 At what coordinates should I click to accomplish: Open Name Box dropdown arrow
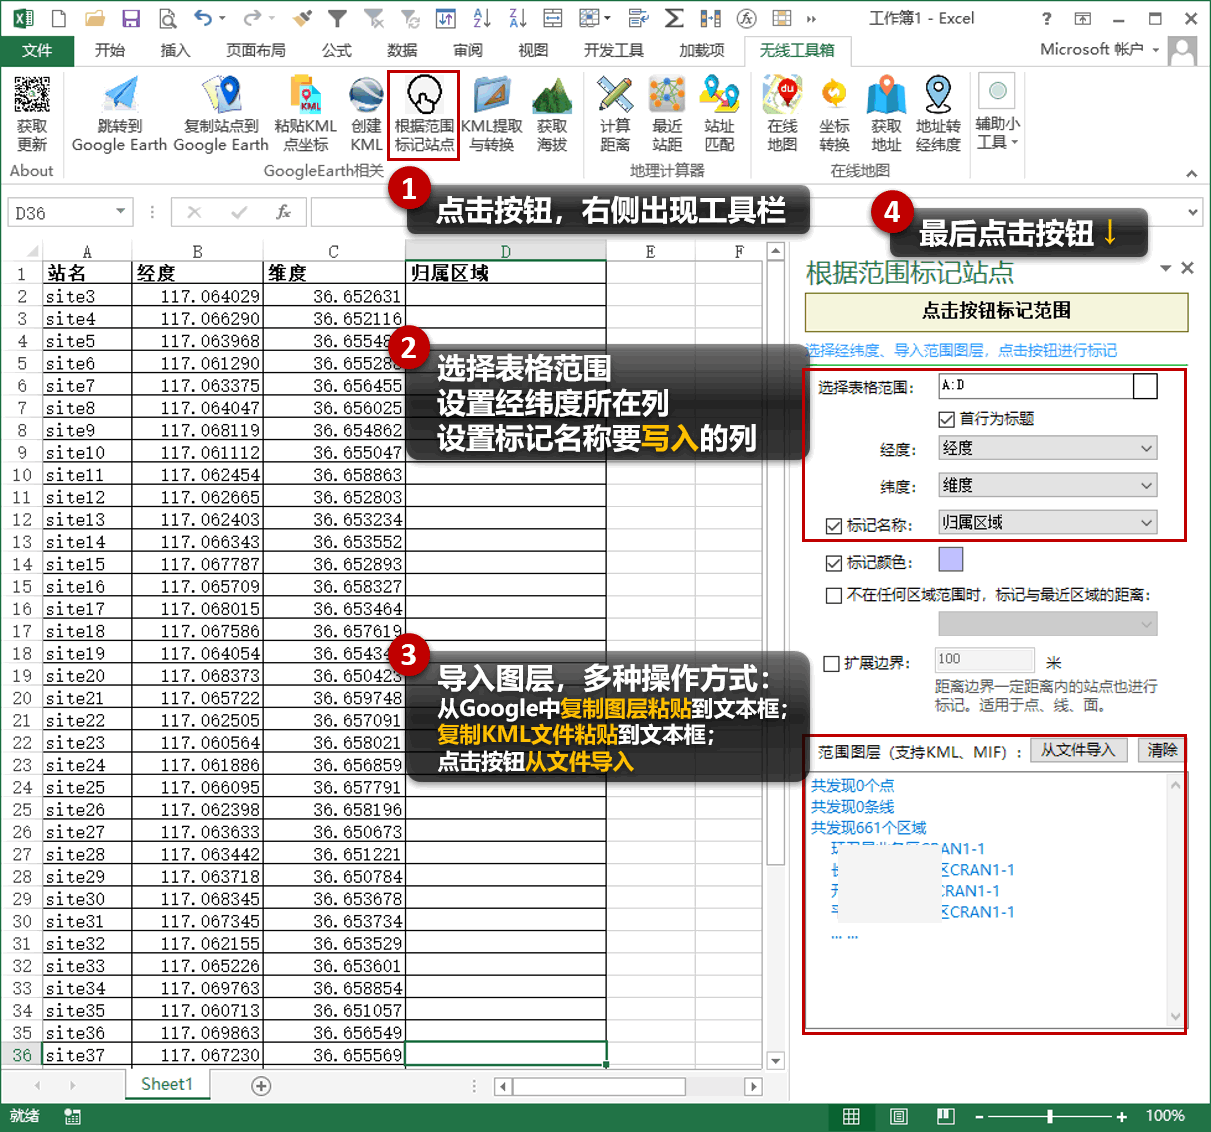coord(120,212)
